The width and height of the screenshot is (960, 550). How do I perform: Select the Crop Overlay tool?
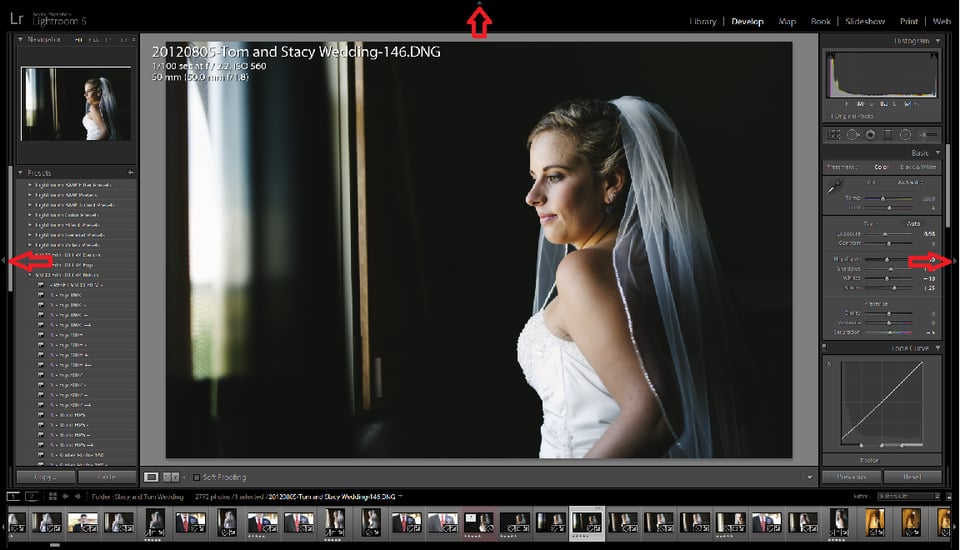tap(834, 135)
